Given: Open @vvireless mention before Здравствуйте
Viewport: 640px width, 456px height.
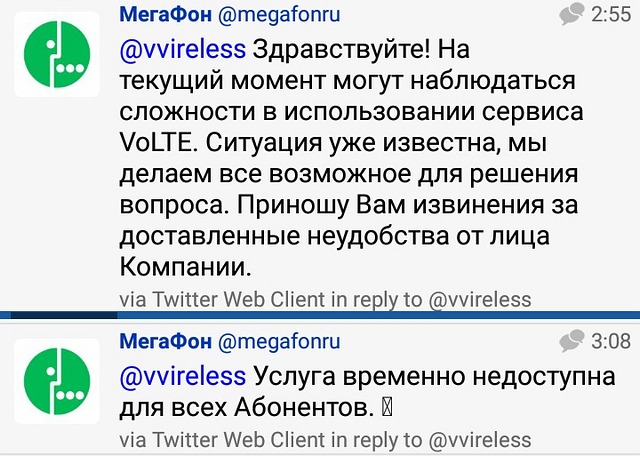Looking at the screenshot, I should click(183, 49).
